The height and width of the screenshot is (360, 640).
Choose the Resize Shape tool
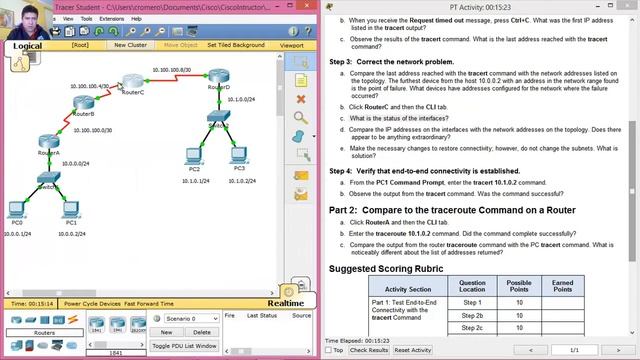coord(303,155)
